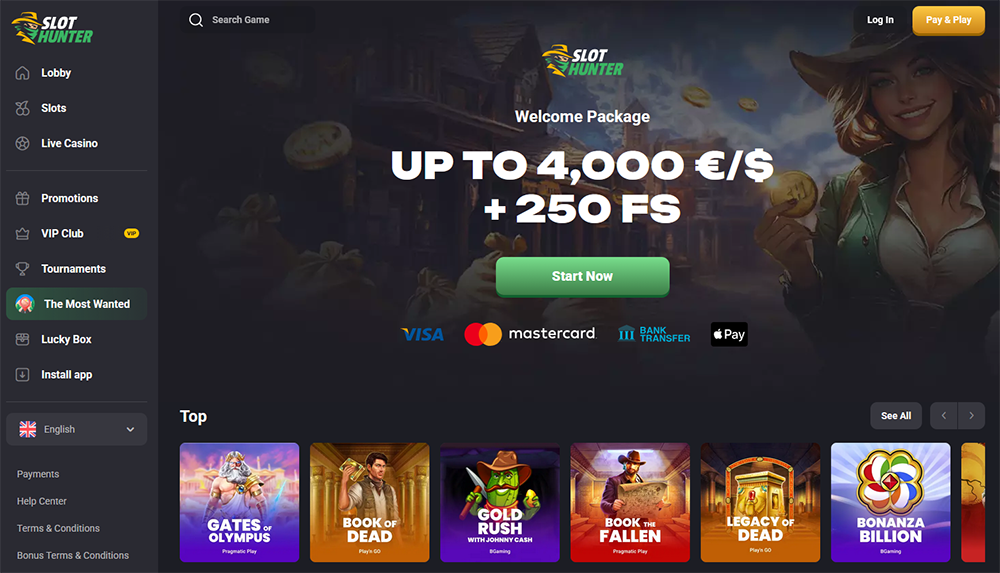Expand the English language dropdown

77,429
